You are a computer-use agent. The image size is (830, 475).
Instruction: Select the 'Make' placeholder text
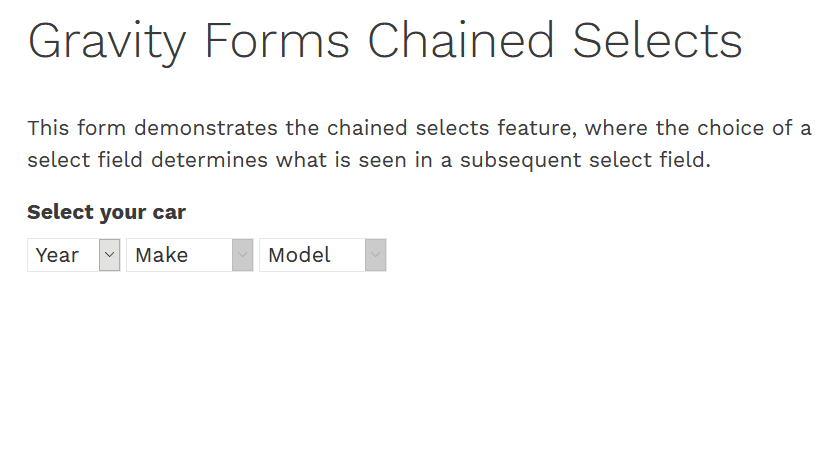[161, 255]
